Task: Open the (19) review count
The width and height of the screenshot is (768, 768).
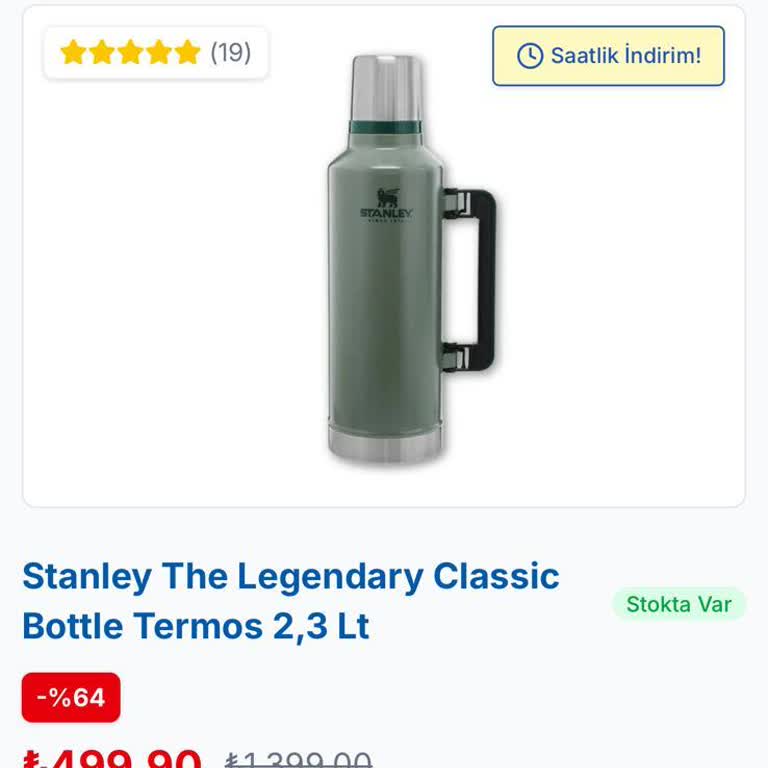Action: tap(231, 52)
